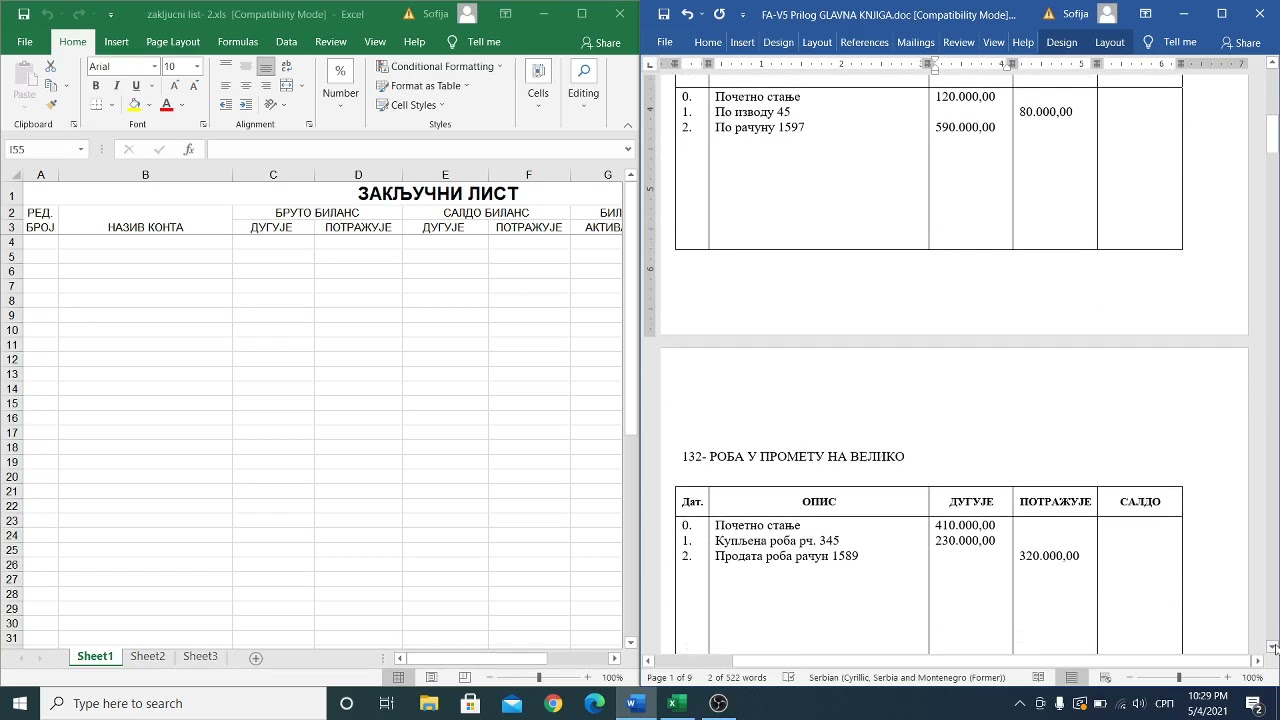Image resolution: width=1280 pixels, height=720 pixels.
Task: Open Cell Styles gallery
Action: point(410,105)
